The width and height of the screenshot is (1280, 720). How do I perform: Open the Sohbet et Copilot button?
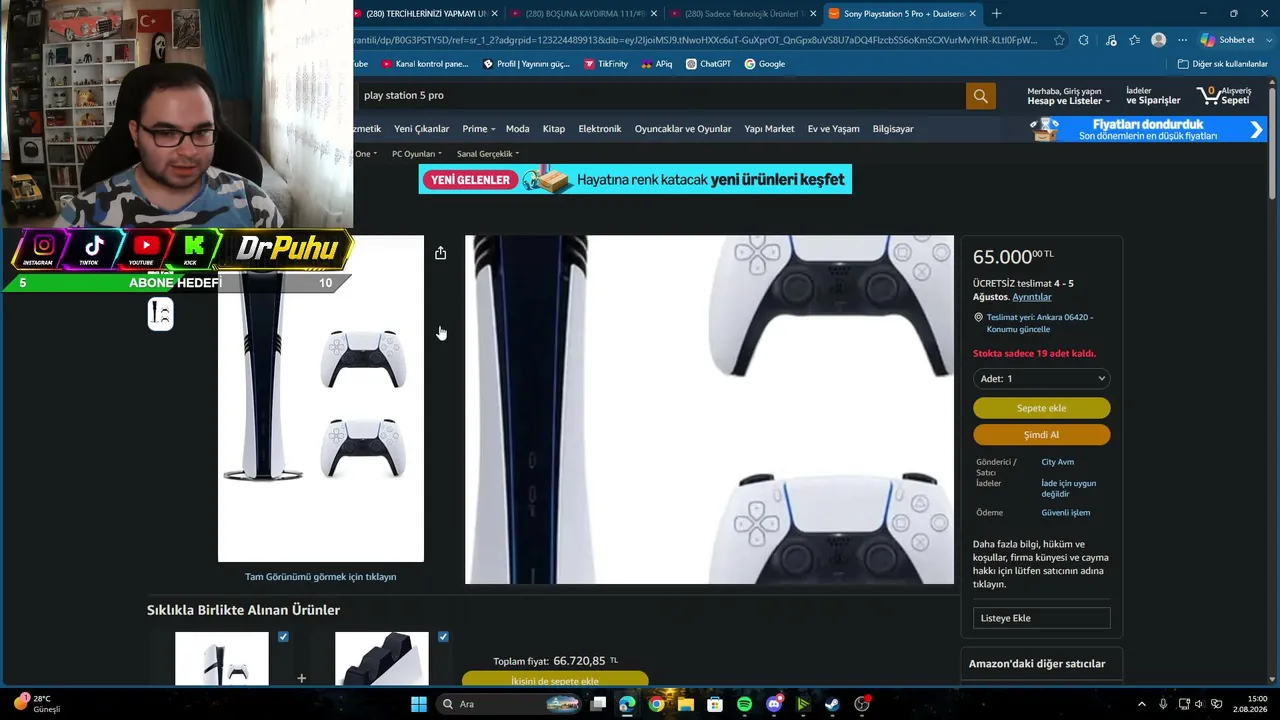coord(1228,40)
